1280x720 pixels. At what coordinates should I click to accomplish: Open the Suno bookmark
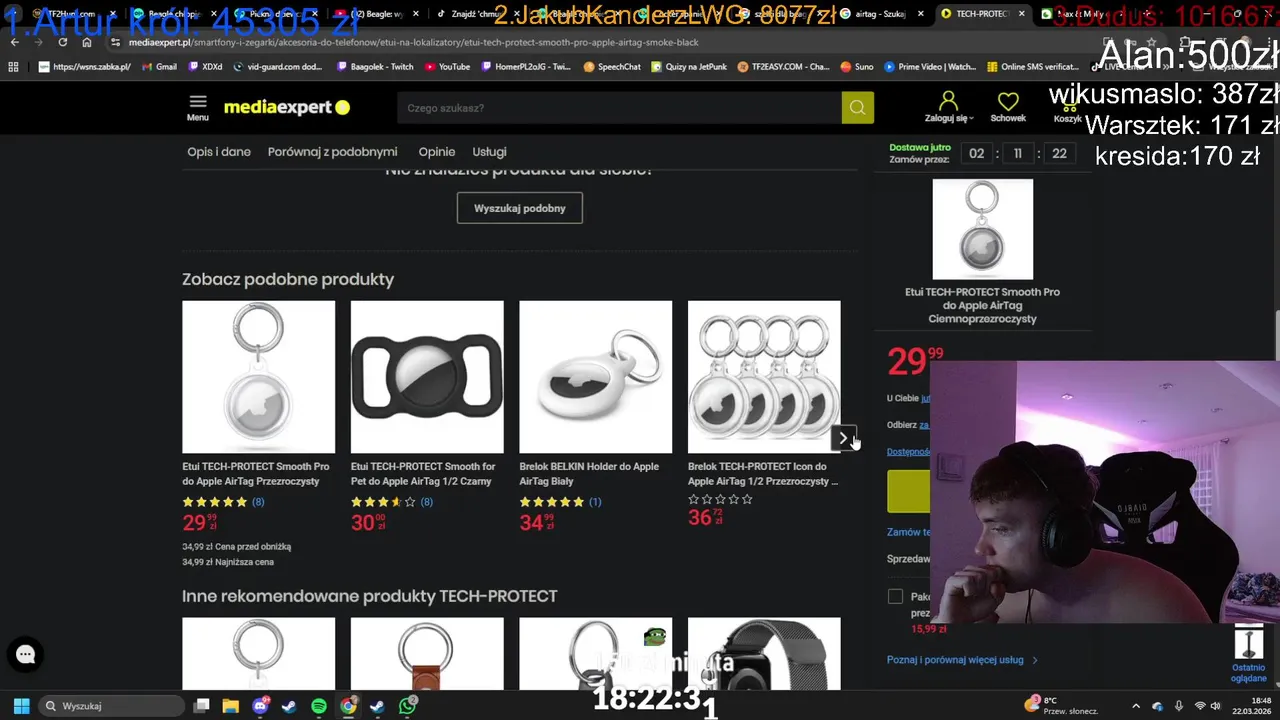pyautogui.click(x=857, y=67)
